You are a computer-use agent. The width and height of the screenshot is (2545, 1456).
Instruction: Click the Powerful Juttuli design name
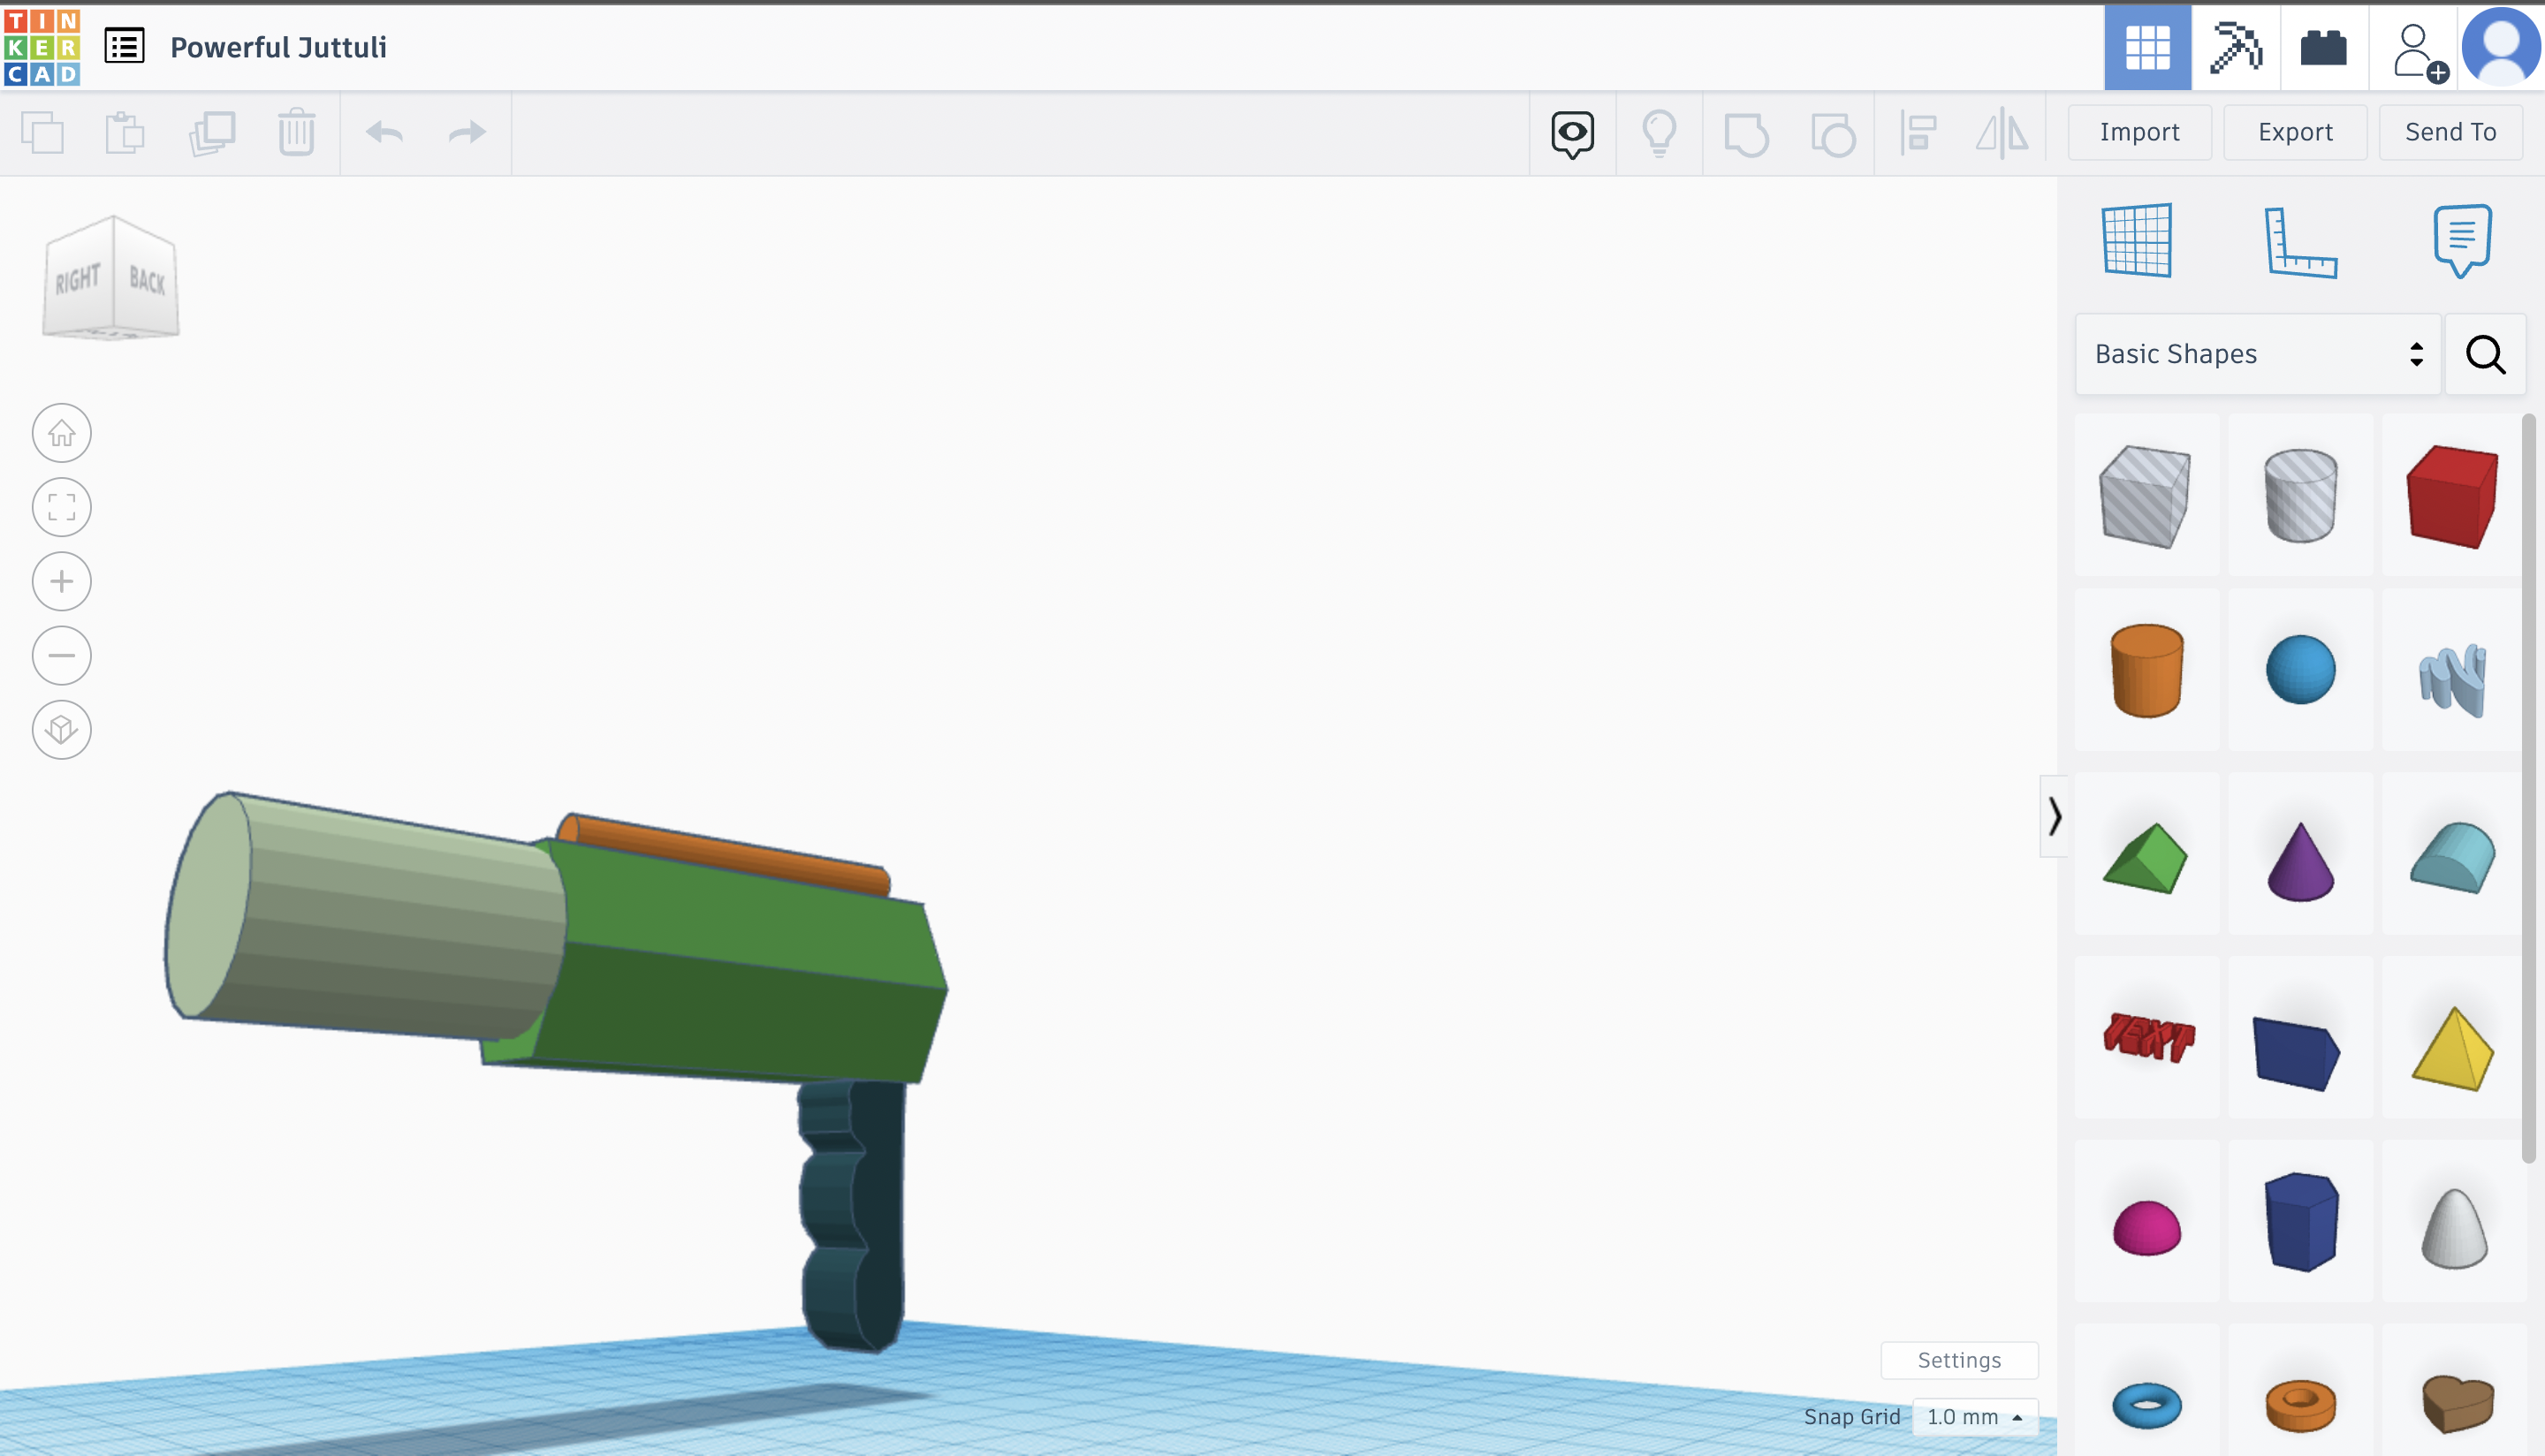(x=278, y=47)
